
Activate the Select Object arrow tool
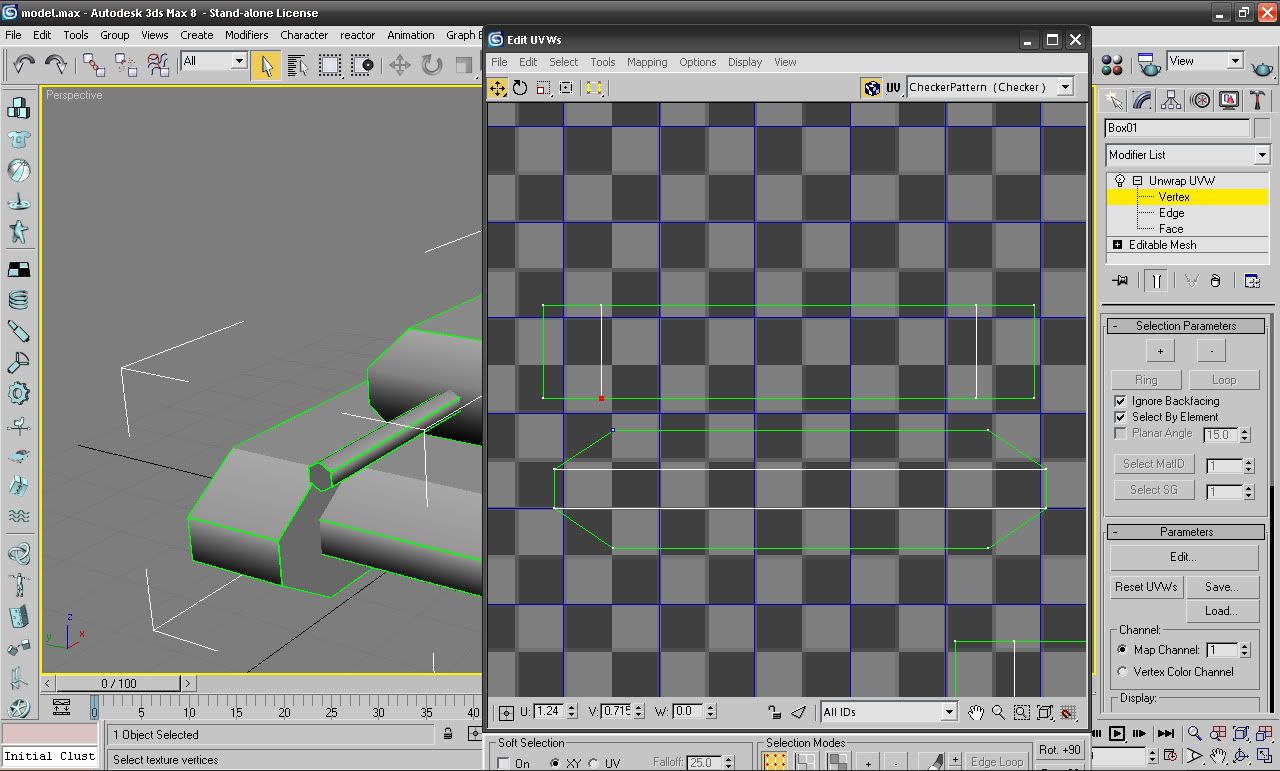point(265,65)
